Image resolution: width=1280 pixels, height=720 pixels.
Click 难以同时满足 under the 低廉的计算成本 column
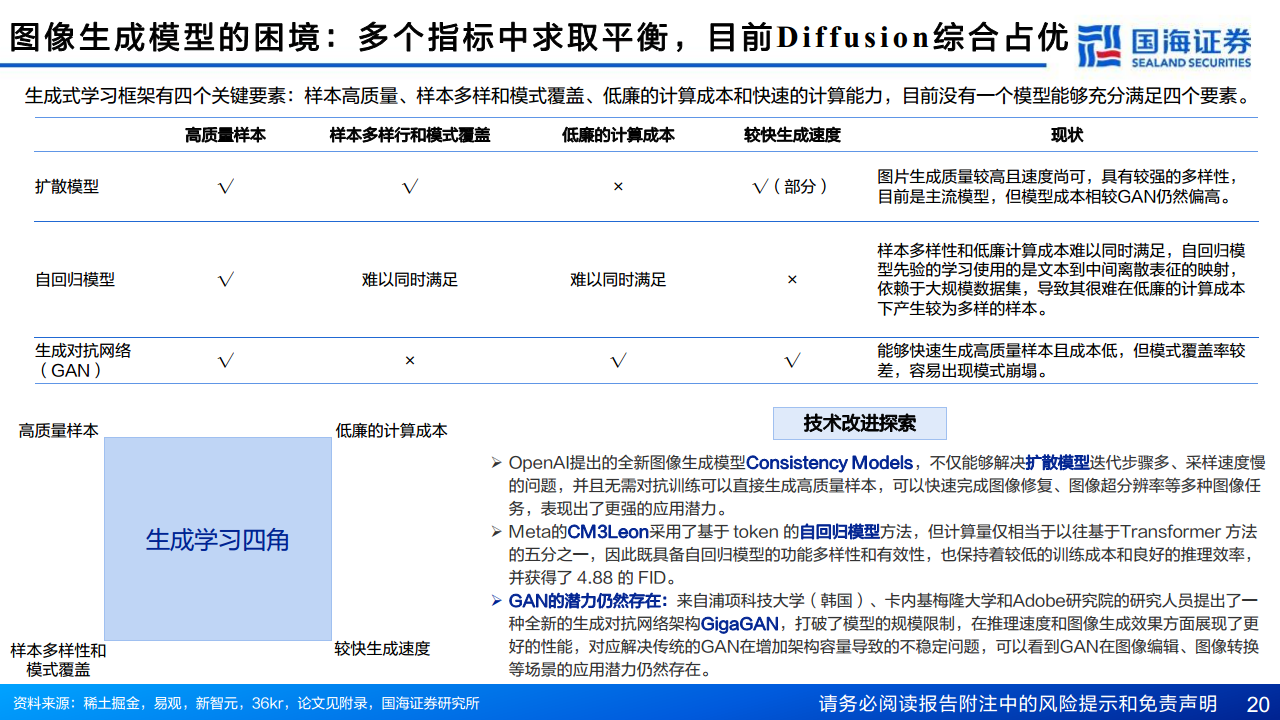pos(618,280)
